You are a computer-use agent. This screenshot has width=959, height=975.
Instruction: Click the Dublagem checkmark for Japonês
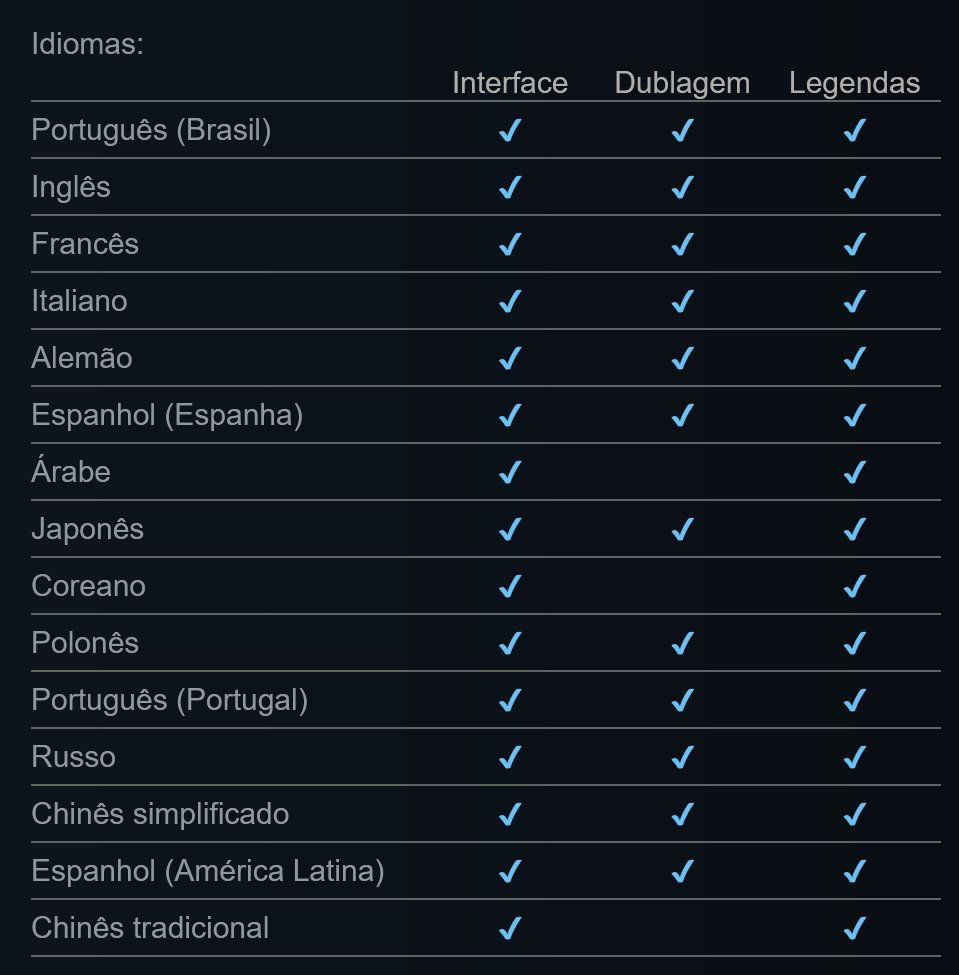pyautogui.click(x=682, y=530)
